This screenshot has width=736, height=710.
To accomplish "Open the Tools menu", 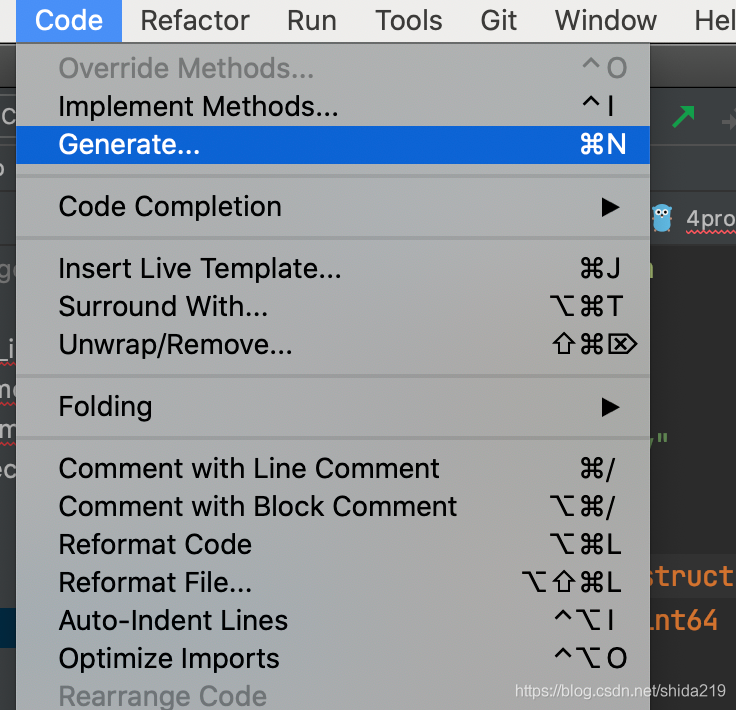I will [408, 20].
